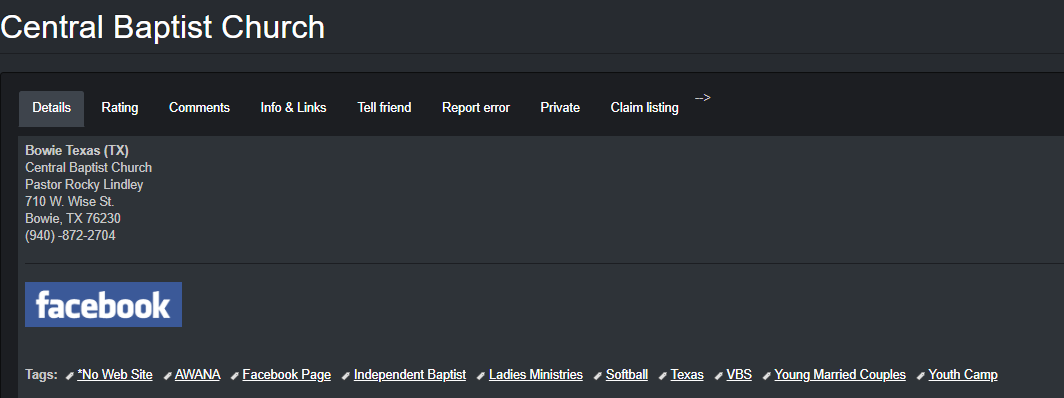
Task: Switch to the Rating tab
Action: click(x=120, y=108)
